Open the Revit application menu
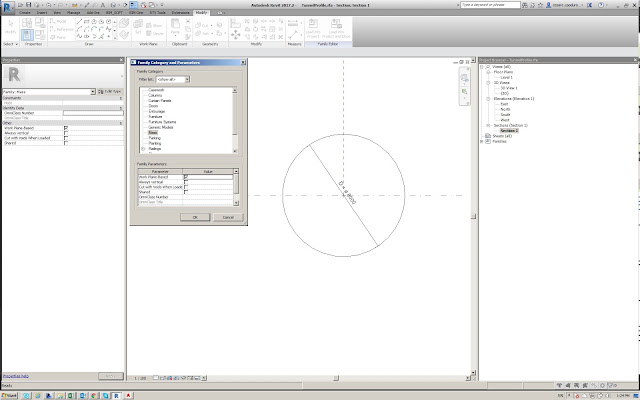Image resolution: width=640 pixels, height=400 pixels. [7, 7]
